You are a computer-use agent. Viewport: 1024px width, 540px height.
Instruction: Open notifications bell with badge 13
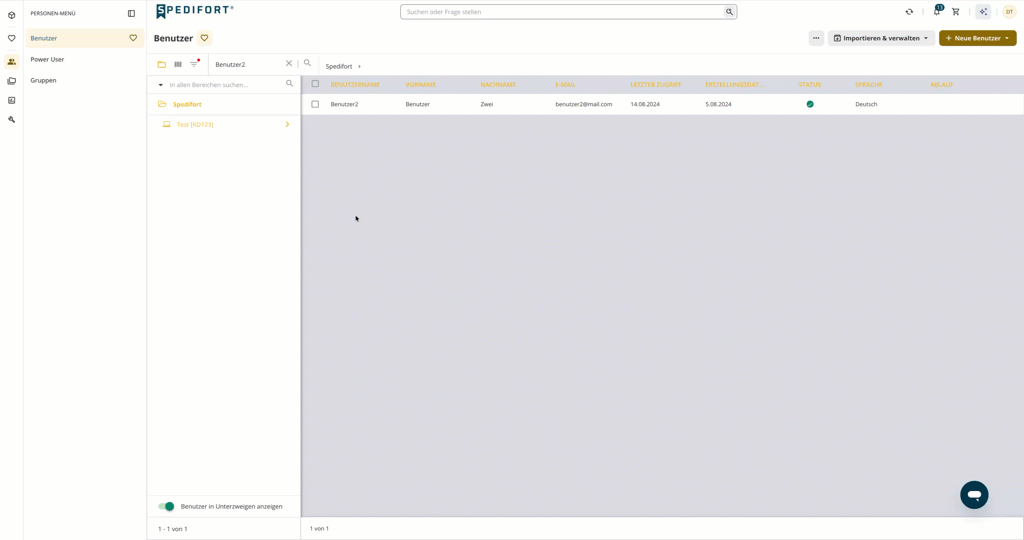(937, 11)
